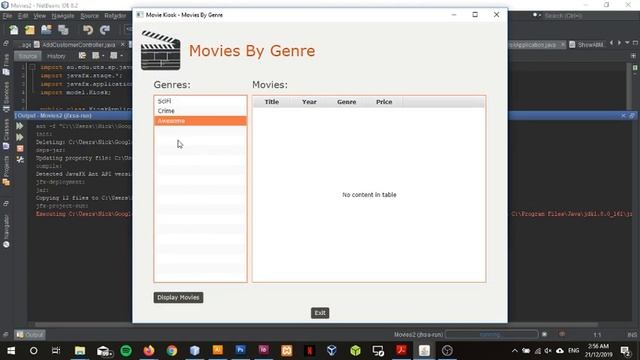
Task: Click the Open Project icon in NetBeans toolbar
Action: point(47,30)
